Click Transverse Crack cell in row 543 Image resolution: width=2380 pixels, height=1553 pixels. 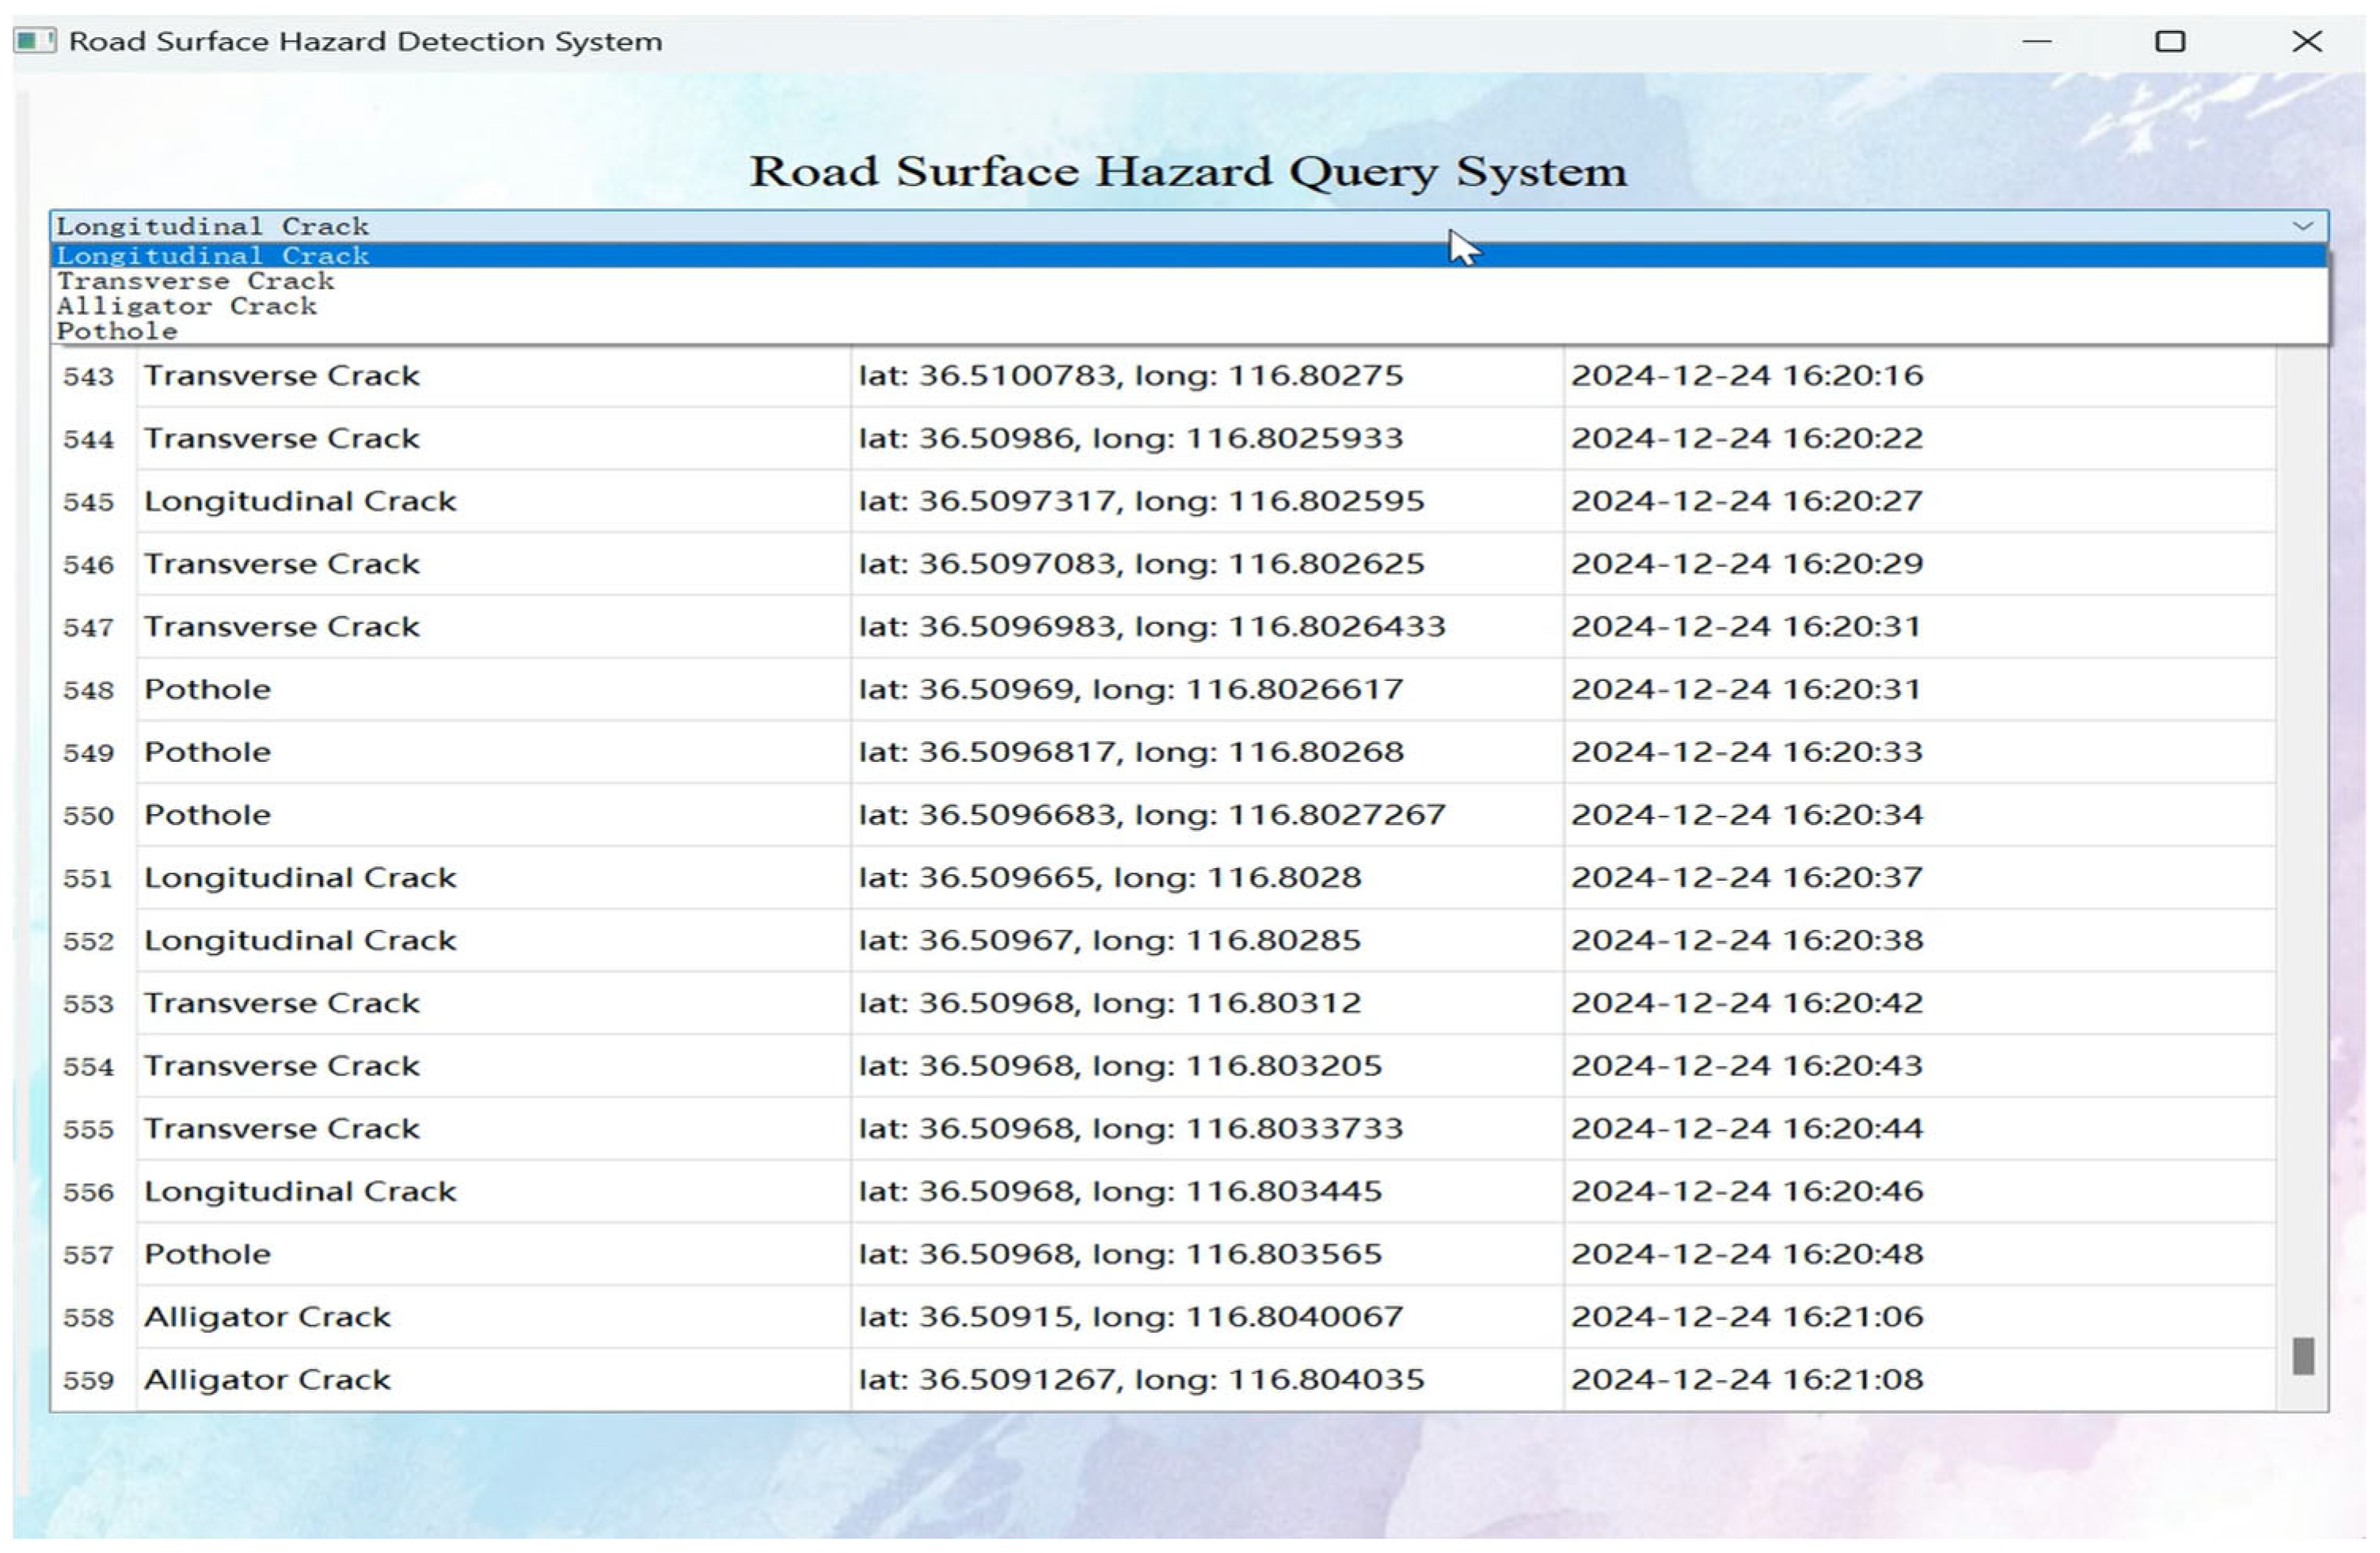pos(494,376)
